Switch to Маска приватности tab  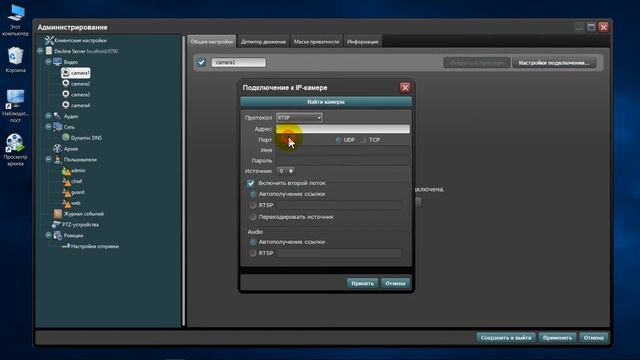click(316, 41)
